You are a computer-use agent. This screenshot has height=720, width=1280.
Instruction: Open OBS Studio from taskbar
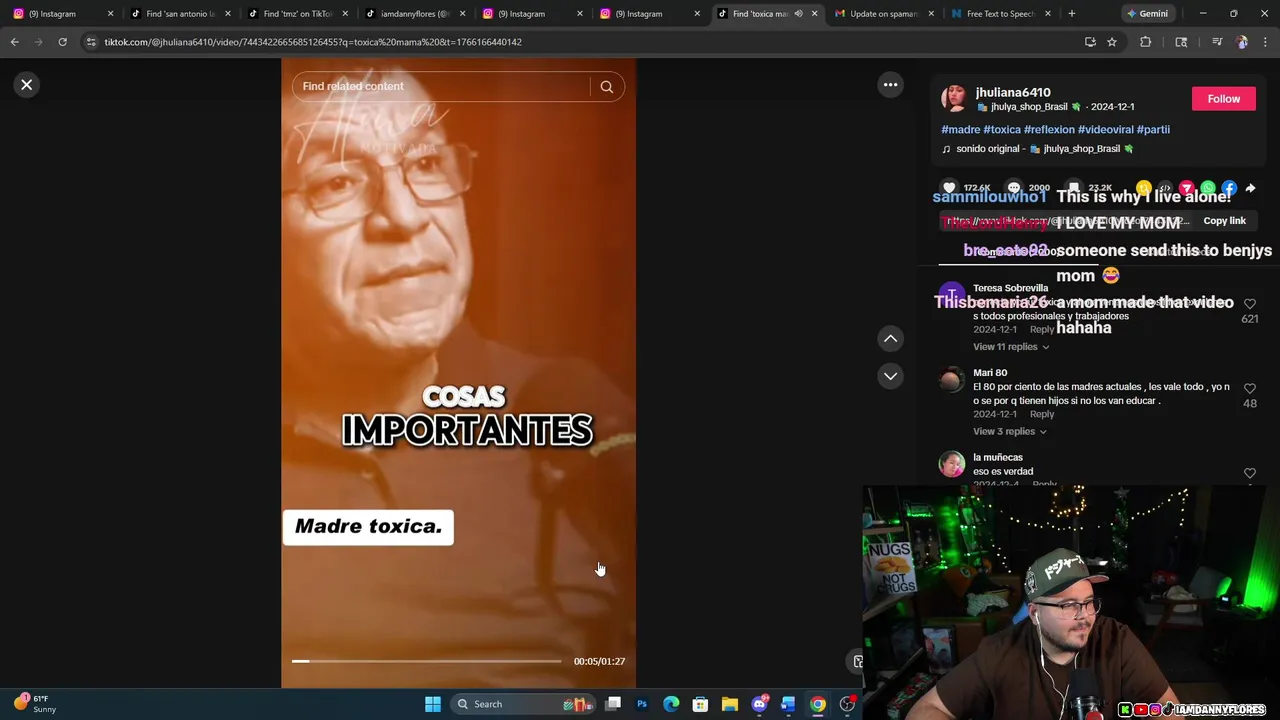847,704
